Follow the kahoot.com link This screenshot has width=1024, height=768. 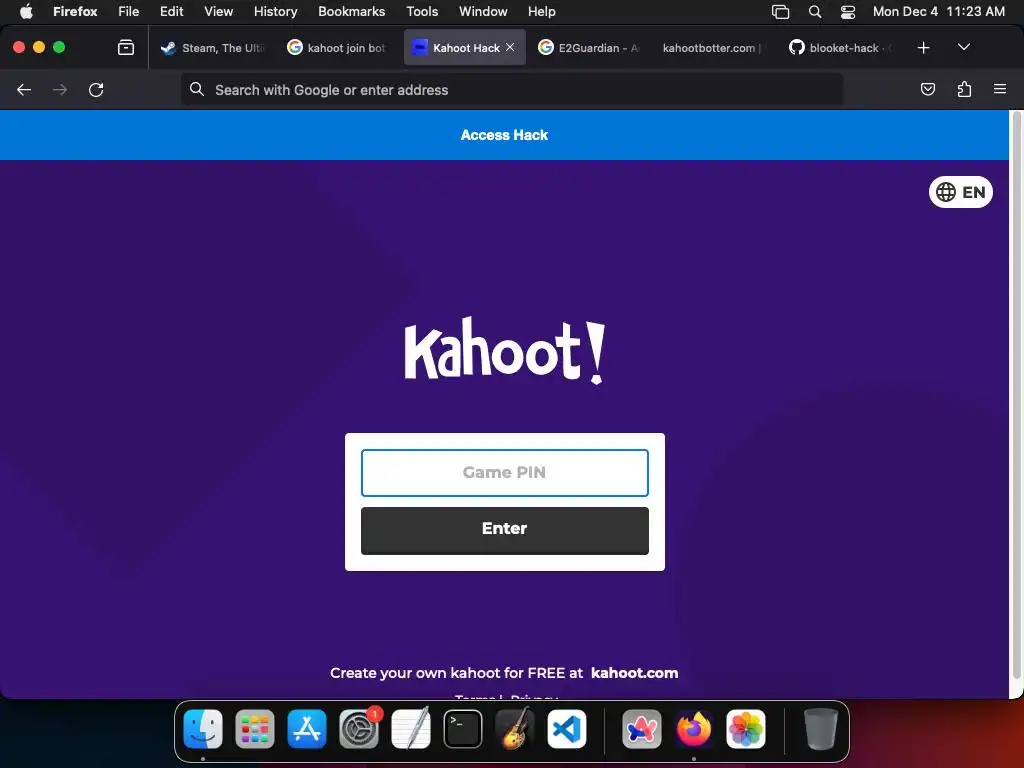[635, 673]
